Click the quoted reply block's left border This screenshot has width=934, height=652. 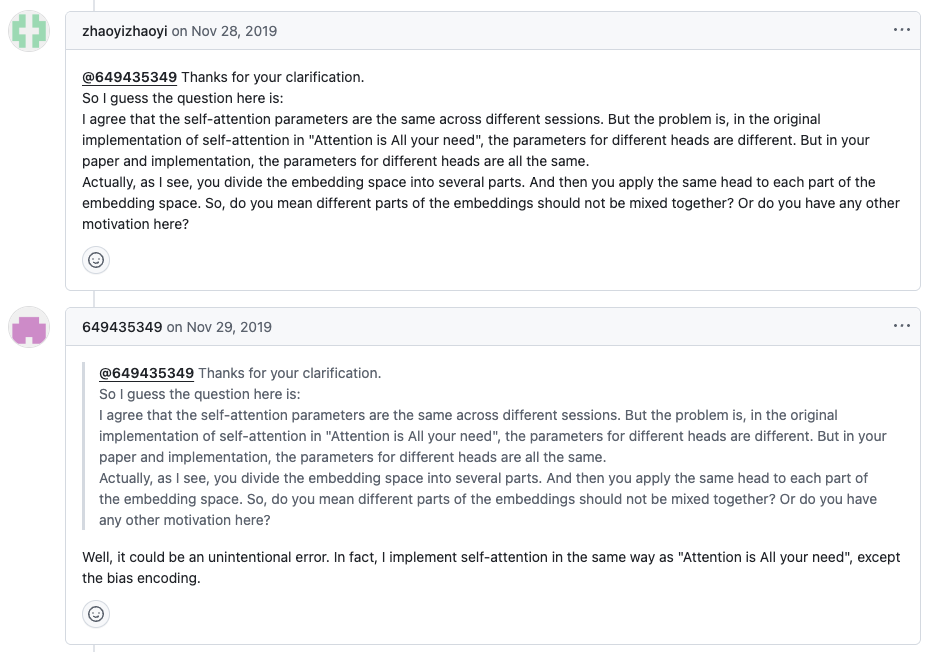pos(83,446)
